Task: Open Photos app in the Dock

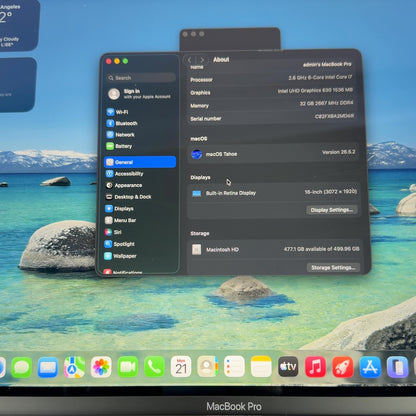Action: click(x=101, y=367)
